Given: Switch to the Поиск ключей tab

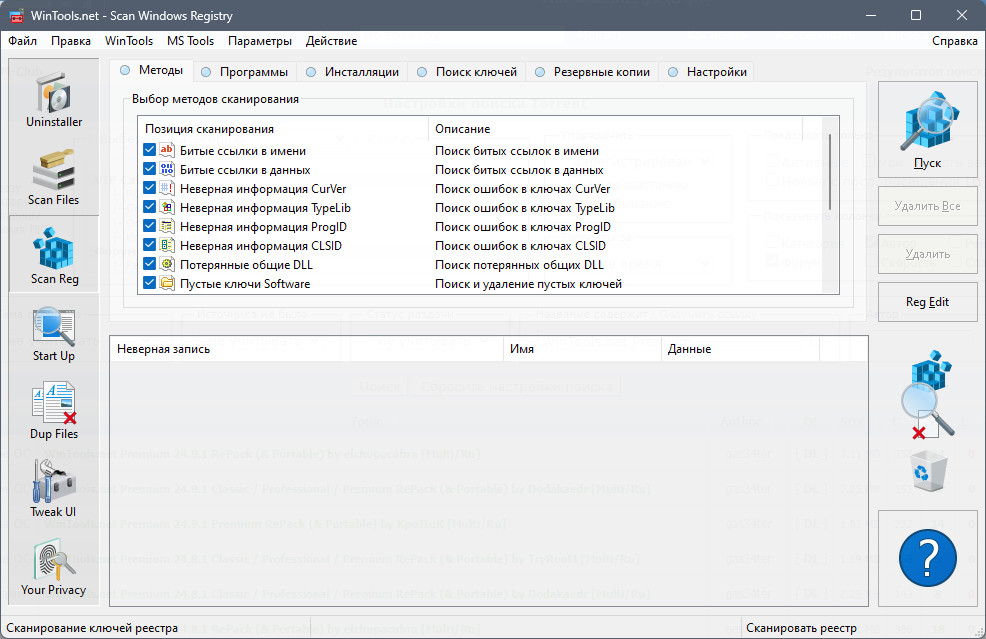Looking at the screenshot, I should click(x=467, y=72).
